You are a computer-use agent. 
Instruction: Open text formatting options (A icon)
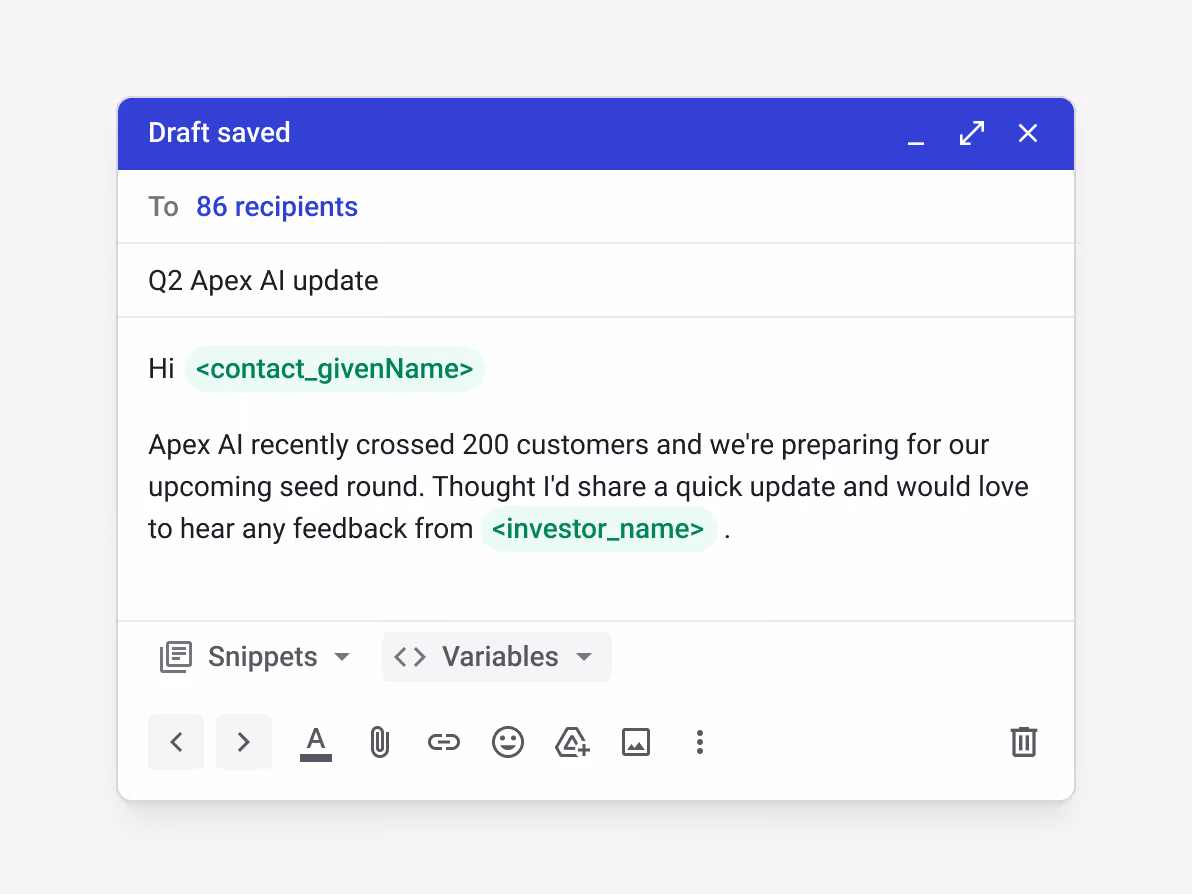tap(316, 743)
